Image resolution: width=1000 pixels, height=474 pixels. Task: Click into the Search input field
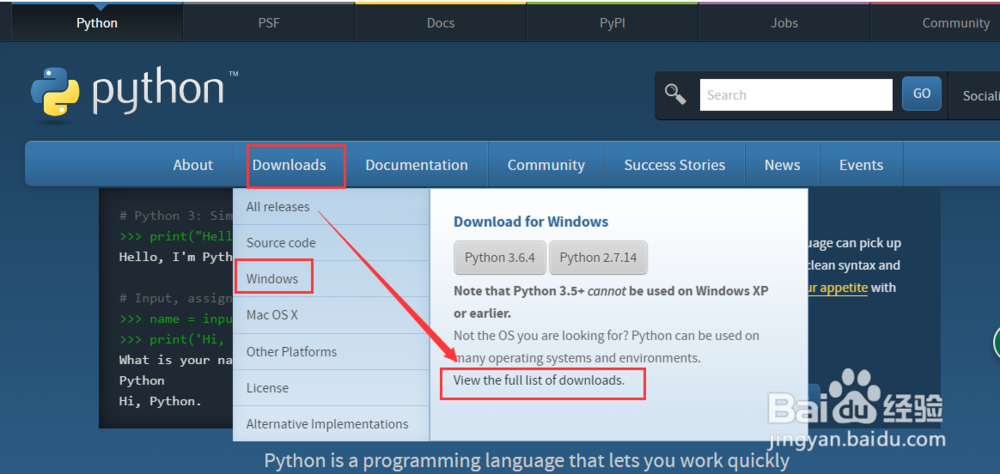(x=795, y=95)
